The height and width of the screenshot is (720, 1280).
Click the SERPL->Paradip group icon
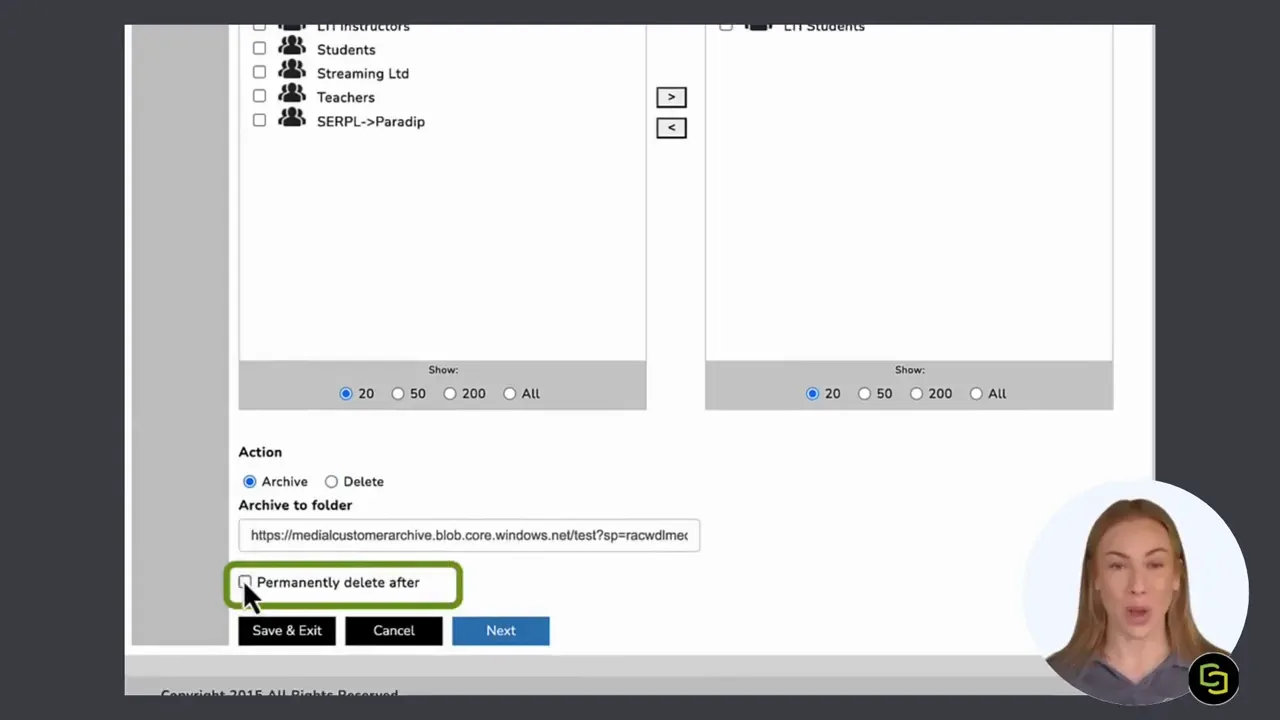coord(291,118)
